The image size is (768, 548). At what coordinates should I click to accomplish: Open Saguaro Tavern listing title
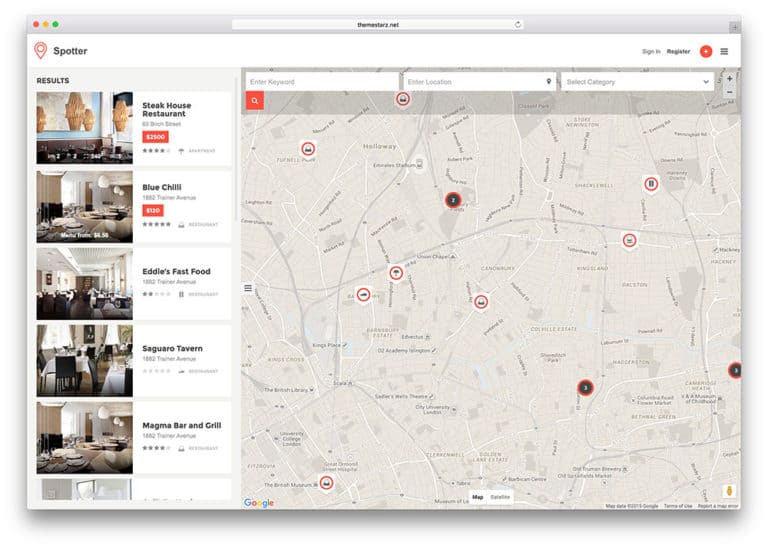click(172, 348)
